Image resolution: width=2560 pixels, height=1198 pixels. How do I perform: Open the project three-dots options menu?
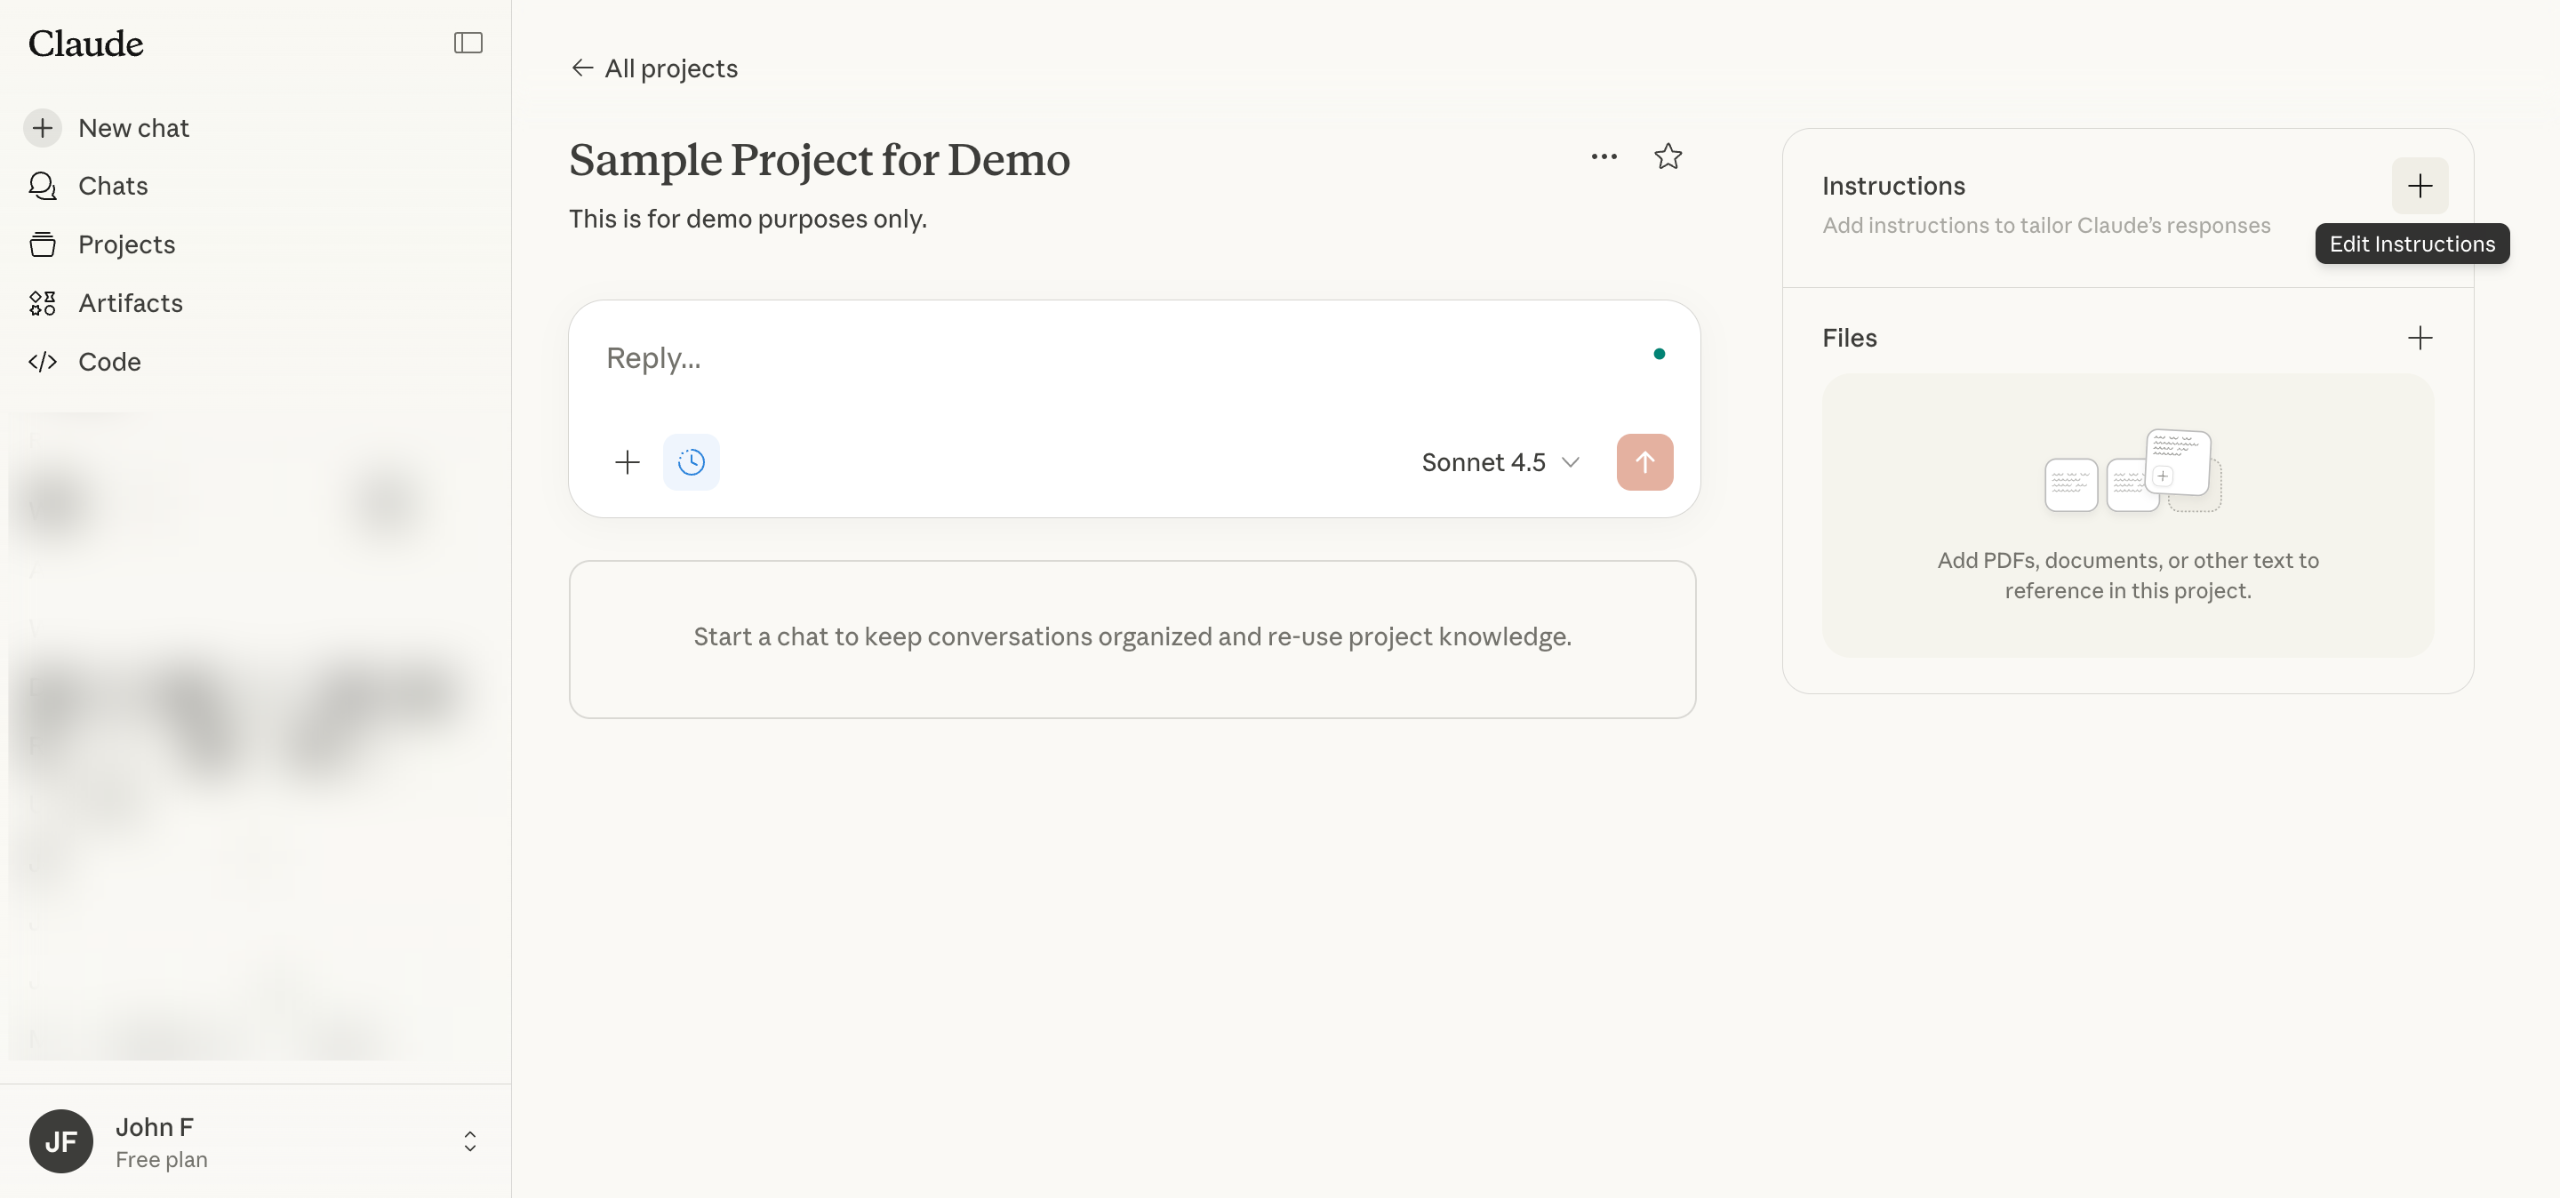click(x=1604, y=157)
